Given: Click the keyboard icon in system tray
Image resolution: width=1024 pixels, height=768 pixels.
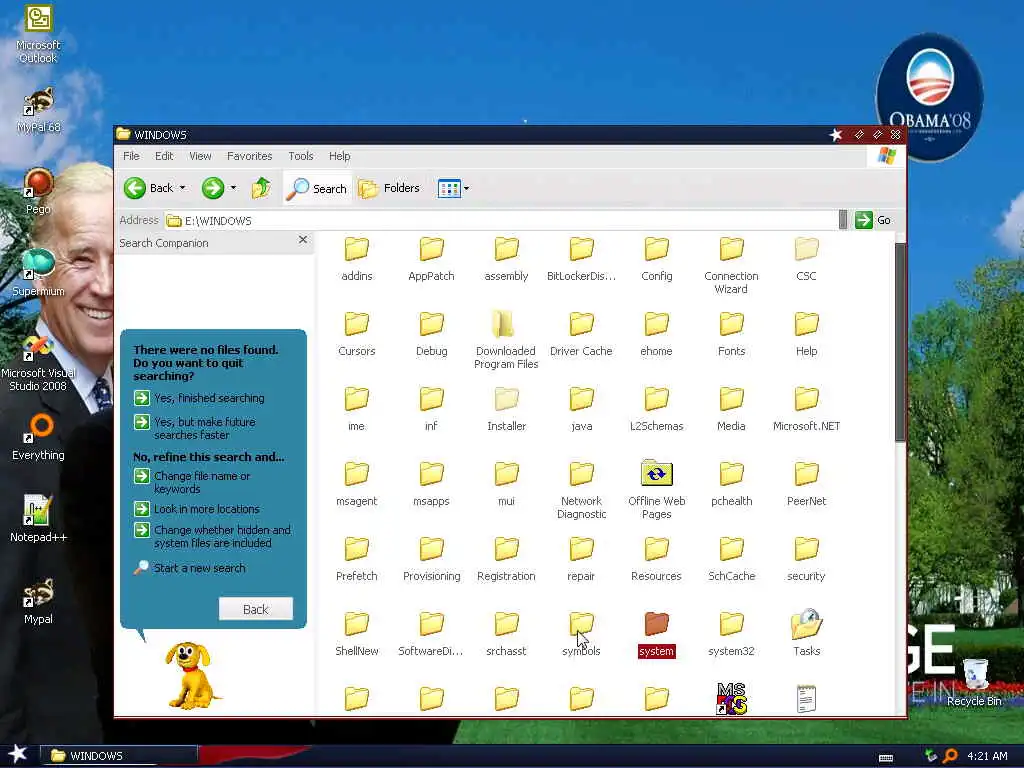Looking at the screenshot, I should (886, 758).
